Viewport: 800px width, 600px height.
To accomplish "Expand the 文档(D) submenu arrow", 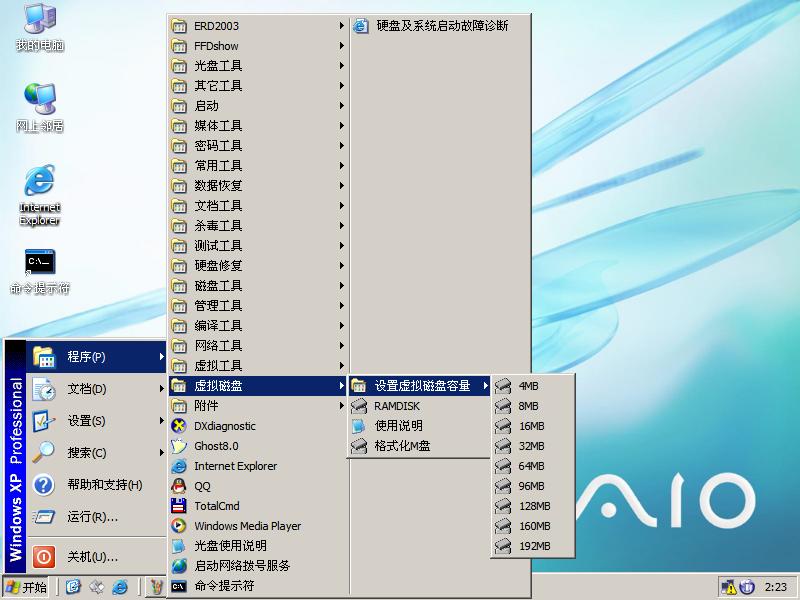I will (x=161, y=389).
